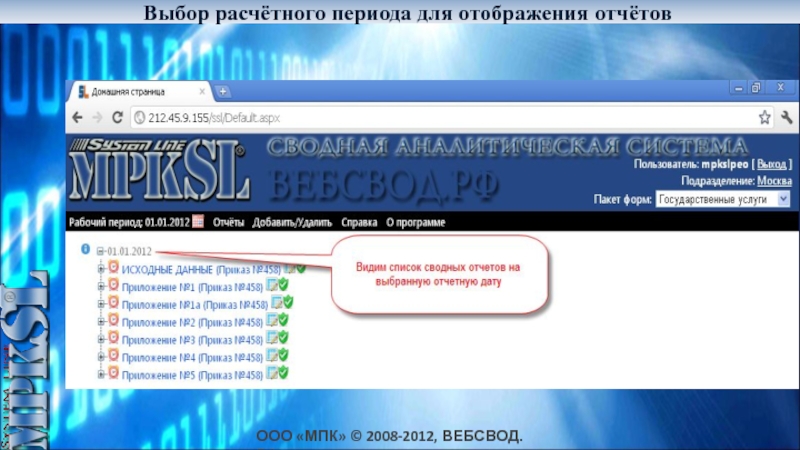
Task: Click the blue info icon beside the date tree
Action: pyautogui.click(x=85, y=249)
